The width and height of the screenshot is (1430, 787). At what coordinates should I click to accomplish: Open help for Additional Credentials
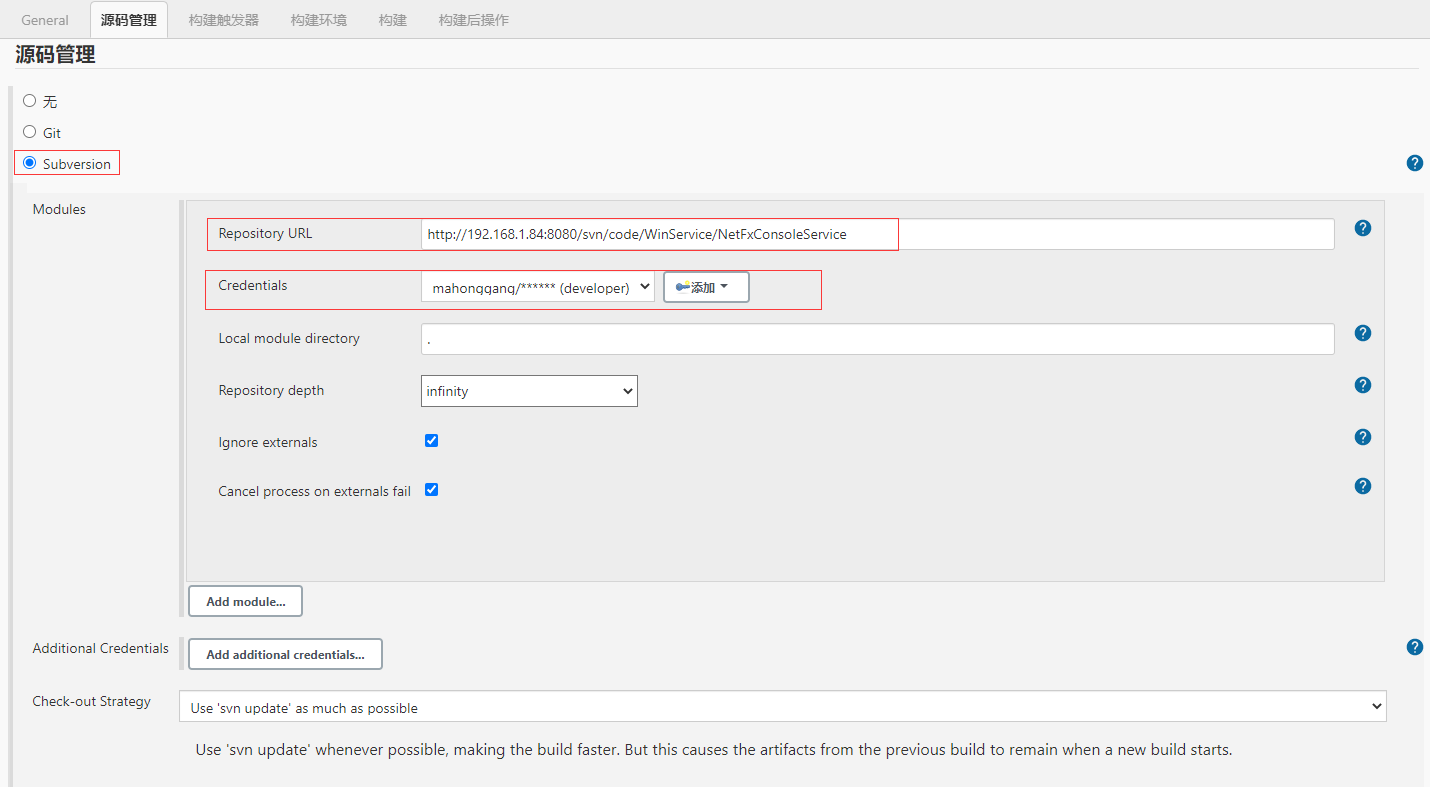(x=1414, y=647)
